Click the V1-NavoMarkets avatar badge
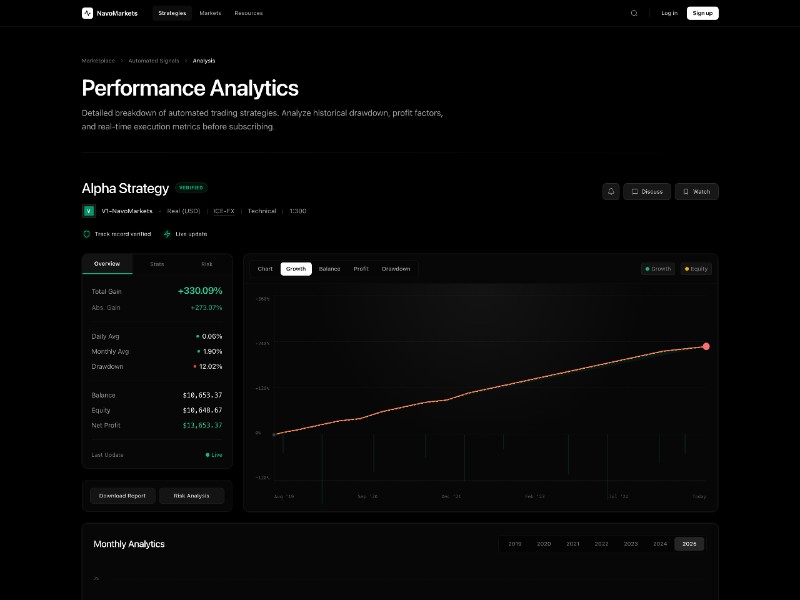Viewport: 800px width, 600px height. tap(87, 211)
